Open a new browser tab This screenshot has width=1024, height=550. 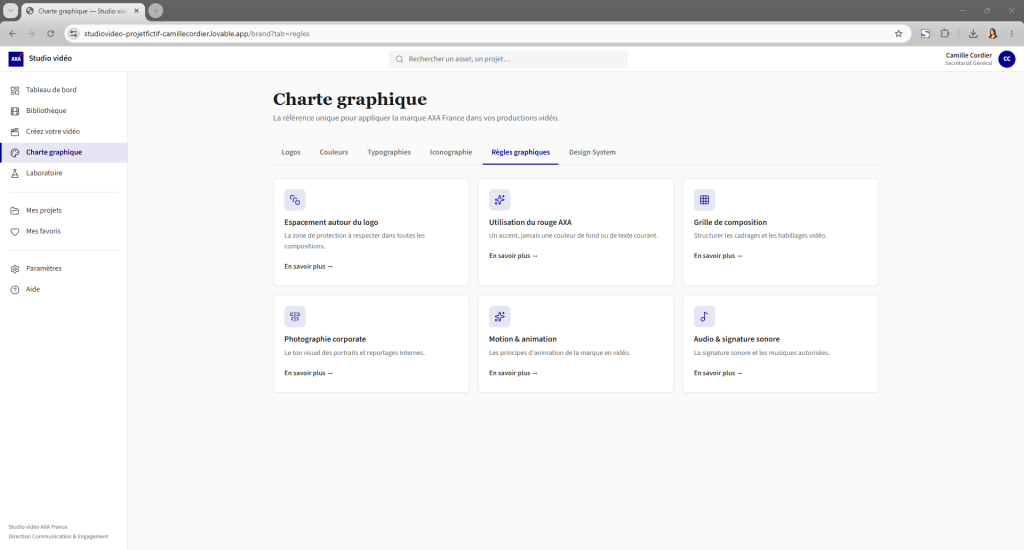pos(155,11)
